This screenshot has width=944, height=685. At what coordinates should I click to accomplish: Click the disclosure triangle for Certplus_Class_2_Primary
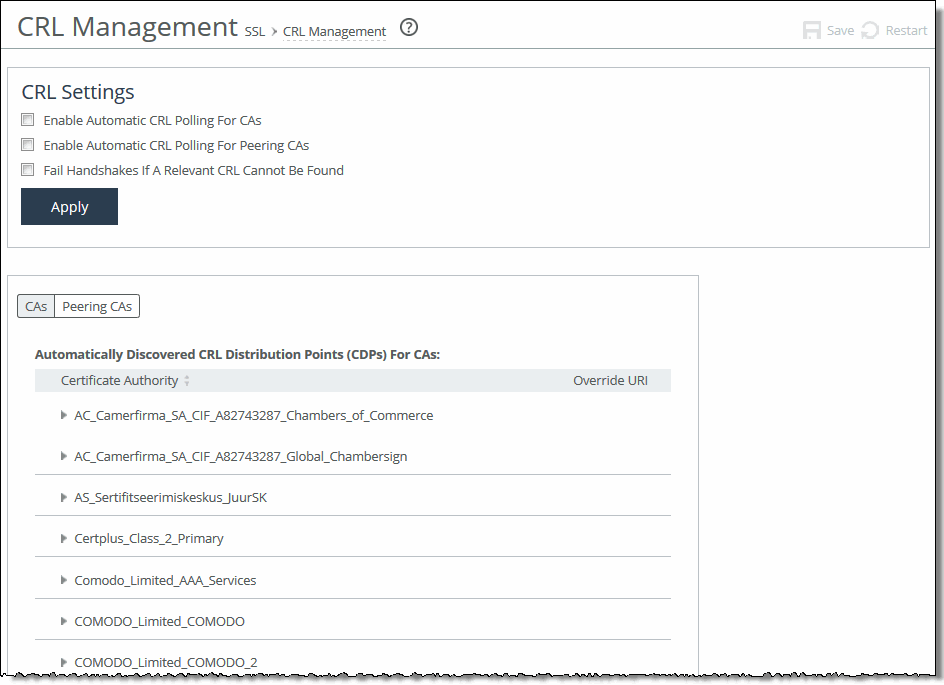click(x=64, y=538)
